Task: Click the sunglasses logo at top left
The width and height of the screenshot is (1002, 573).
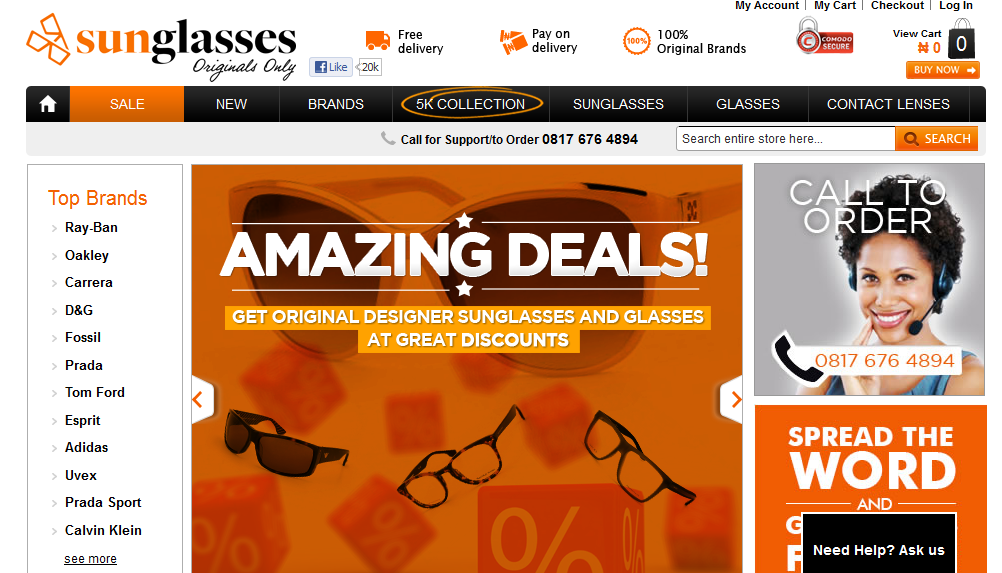Action: coord(162,47)
